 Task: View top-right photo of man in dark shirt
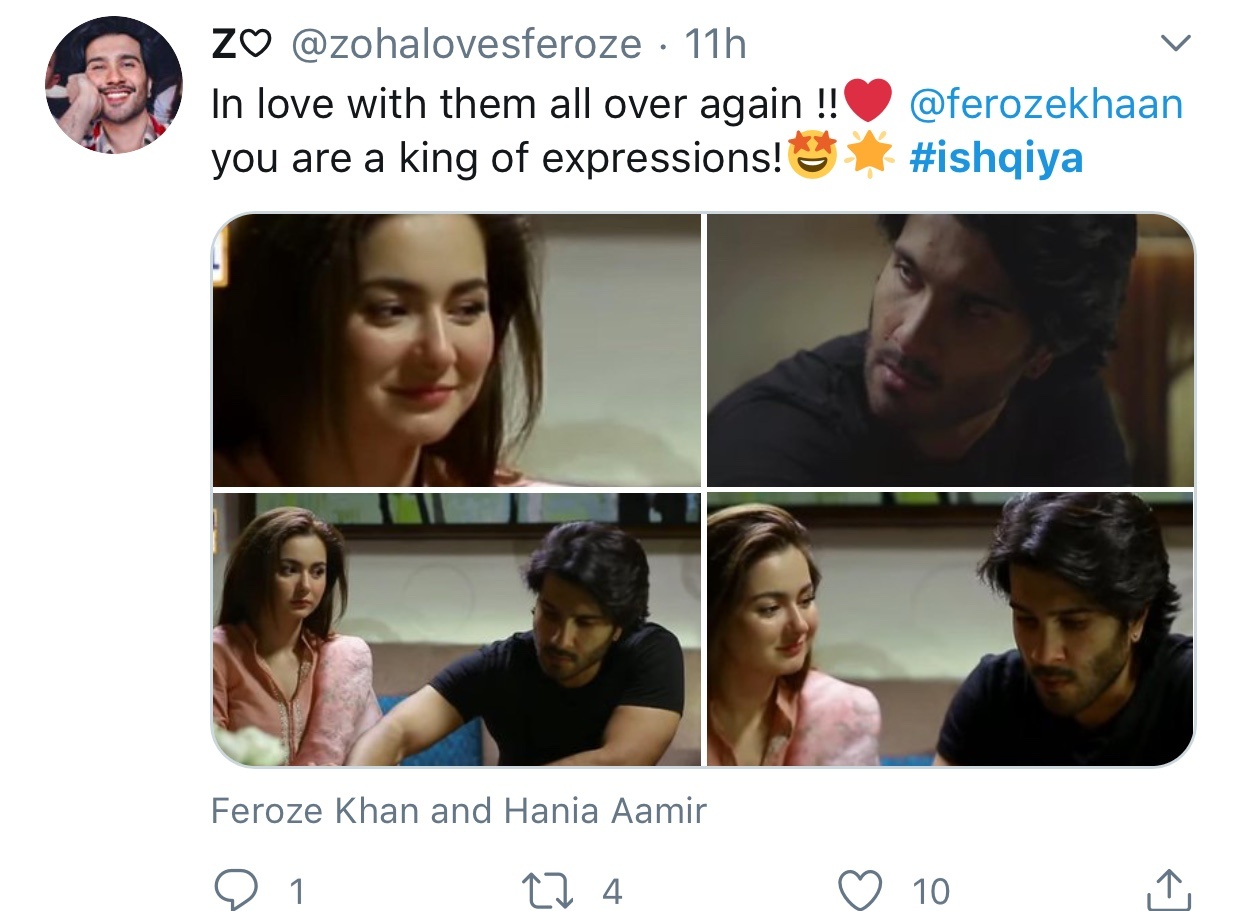(x=950, y=350)
